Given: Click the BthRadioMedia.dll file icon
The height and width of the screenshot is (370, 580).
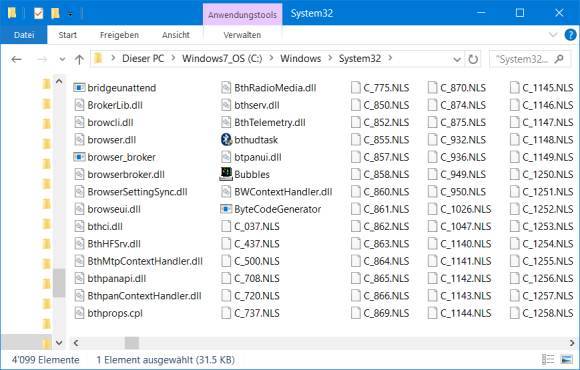Looking at the screenshot, I should tap(226, 88).
